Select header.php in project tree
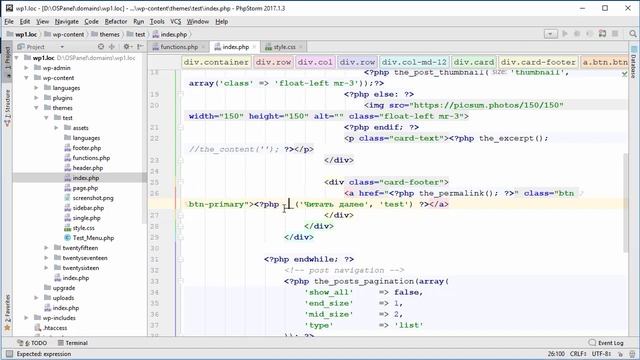The height and width of the screenshot is (360, 640). [x=87, y=168]
